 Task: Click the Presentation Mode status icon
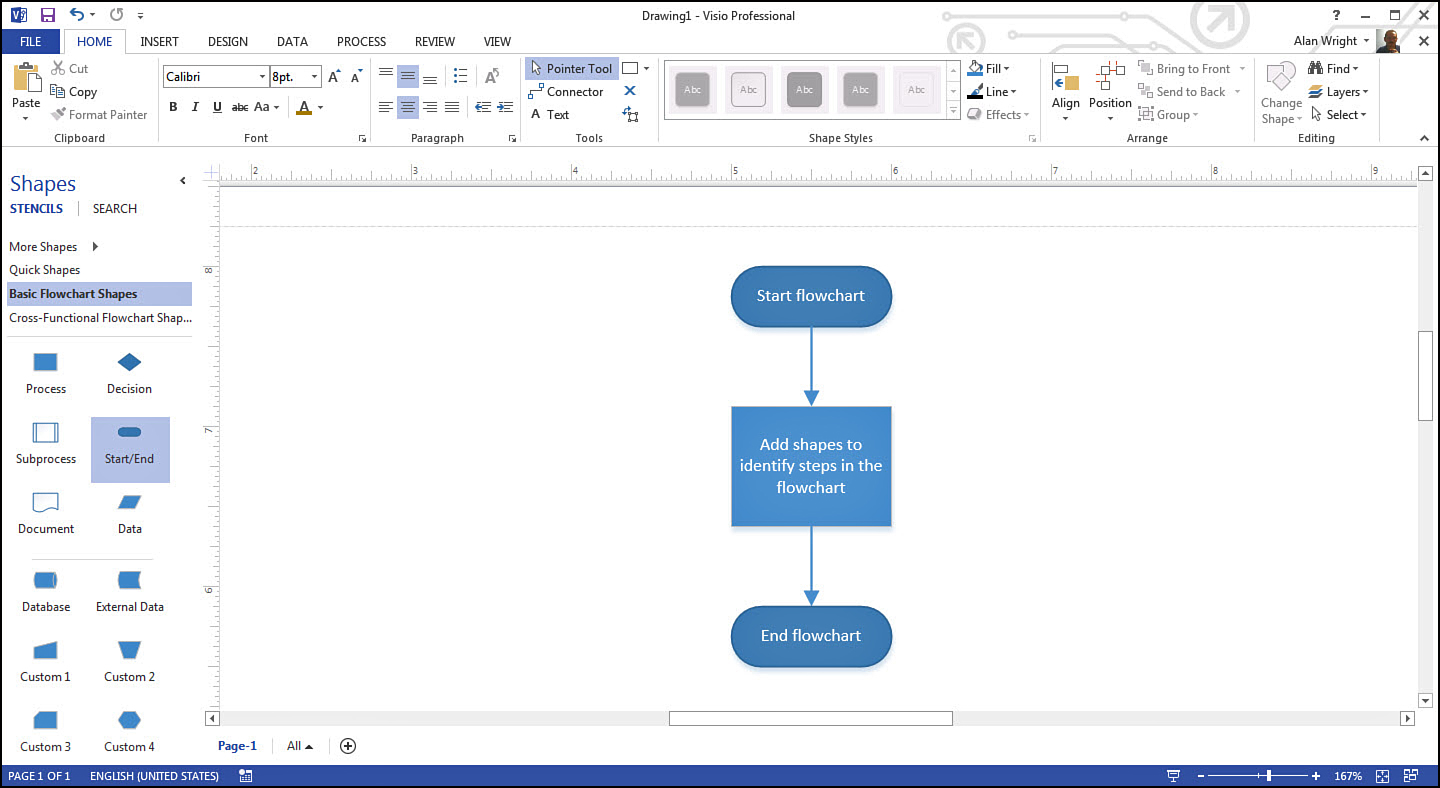[1173, 776]
